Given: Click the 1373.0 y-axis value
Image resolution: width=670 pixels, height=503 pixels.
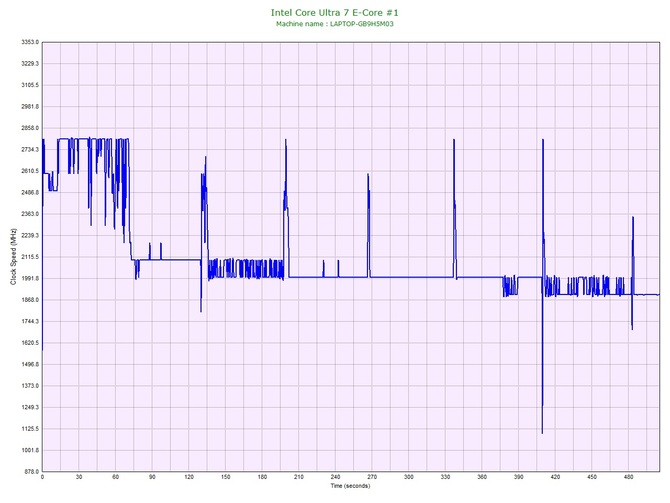Looking at the screenshot, I should [x=30, y=386].
